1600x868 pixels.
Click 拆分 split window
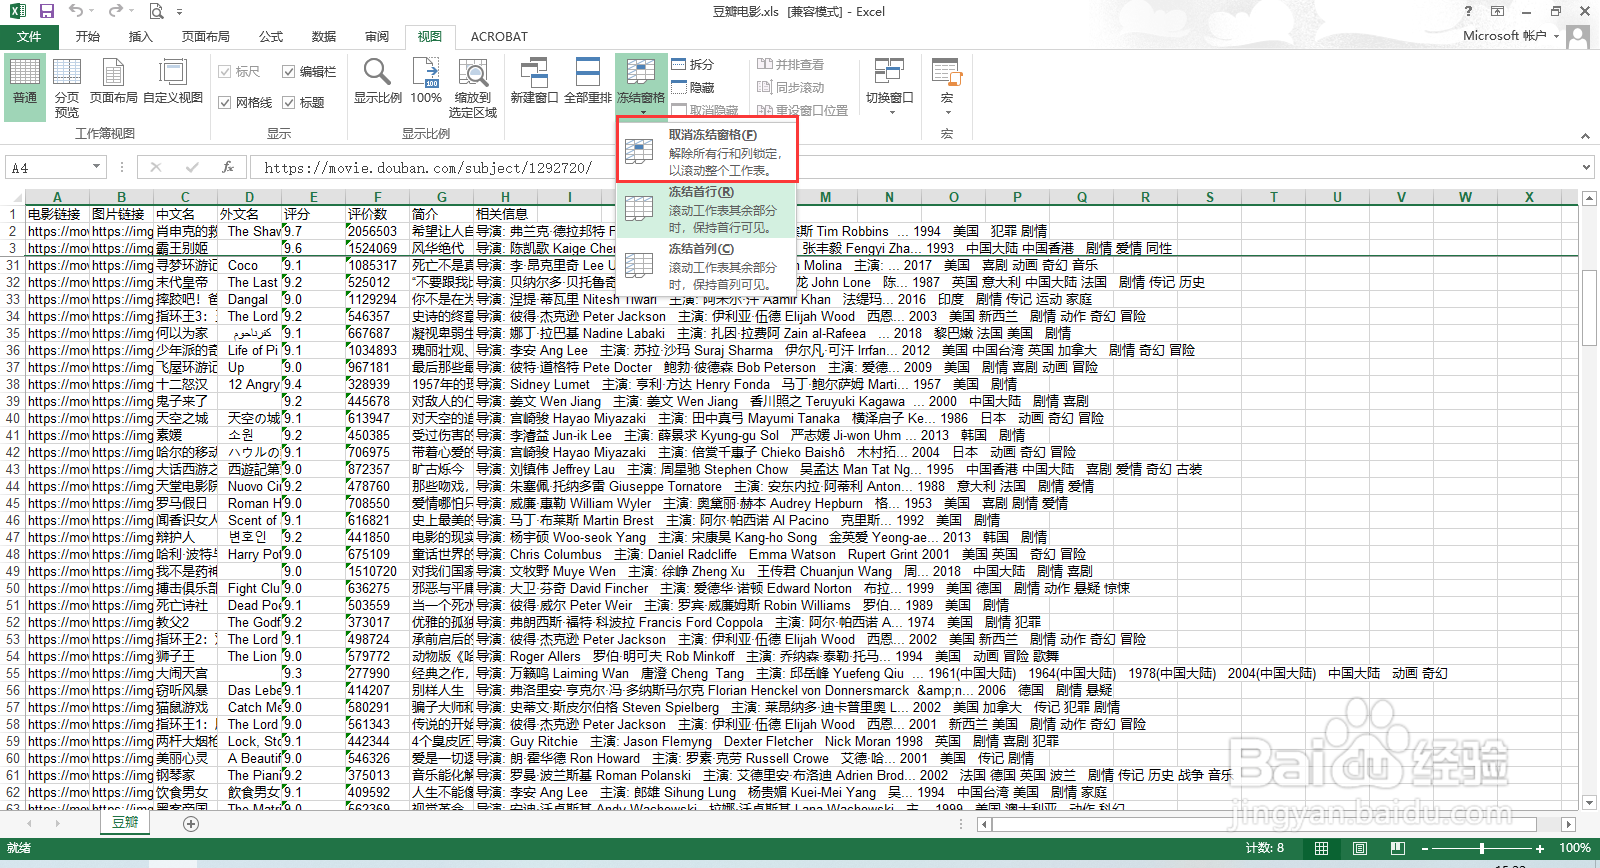pos(693,64)
